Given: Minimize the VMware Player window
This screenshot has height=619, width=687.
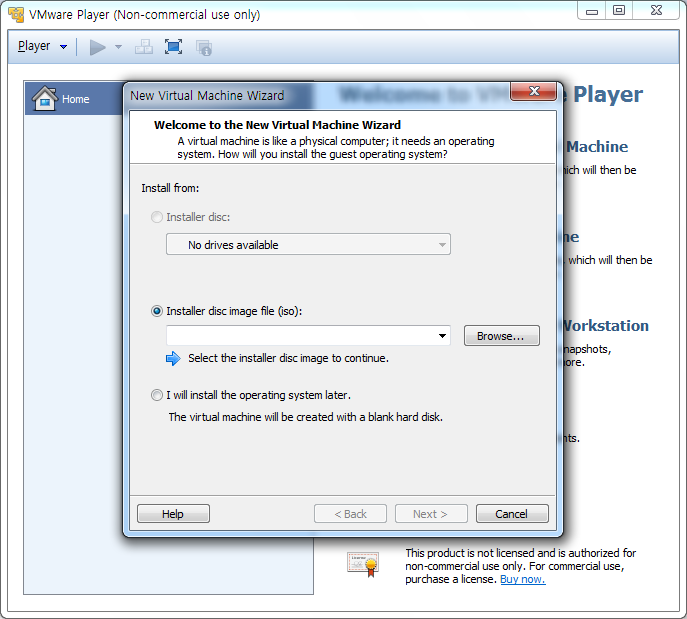Looking at the screenshot, I should 591,11.
